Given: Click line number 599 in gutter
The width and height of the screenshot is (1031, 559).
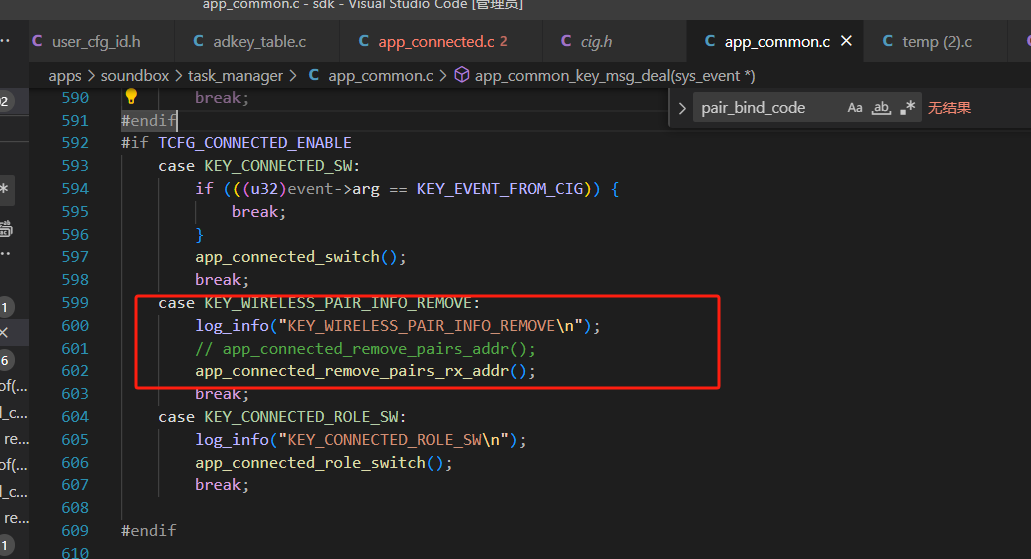Looking at the screenshot, I should [75, 303].
